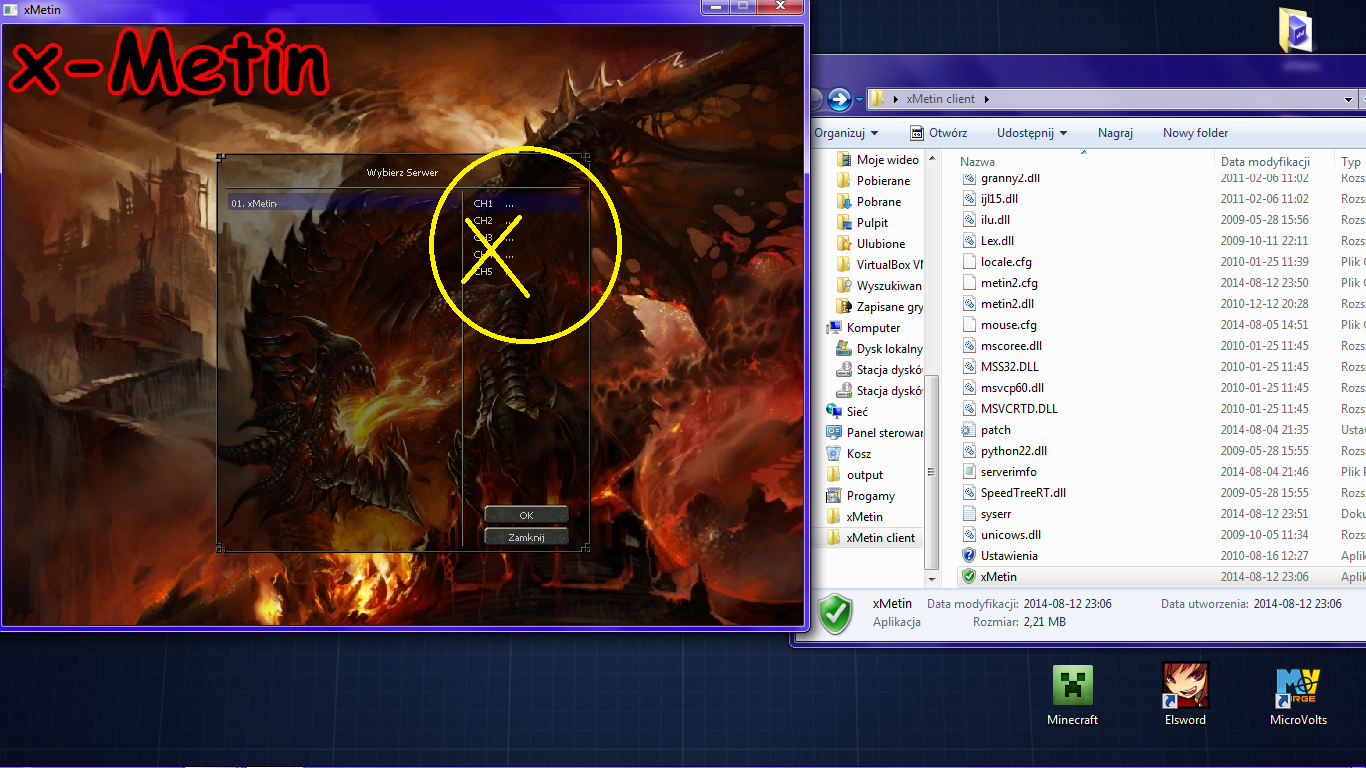
Task: Click the Sieć network icon in navigation pane
Action: click(x=834, y=412)
